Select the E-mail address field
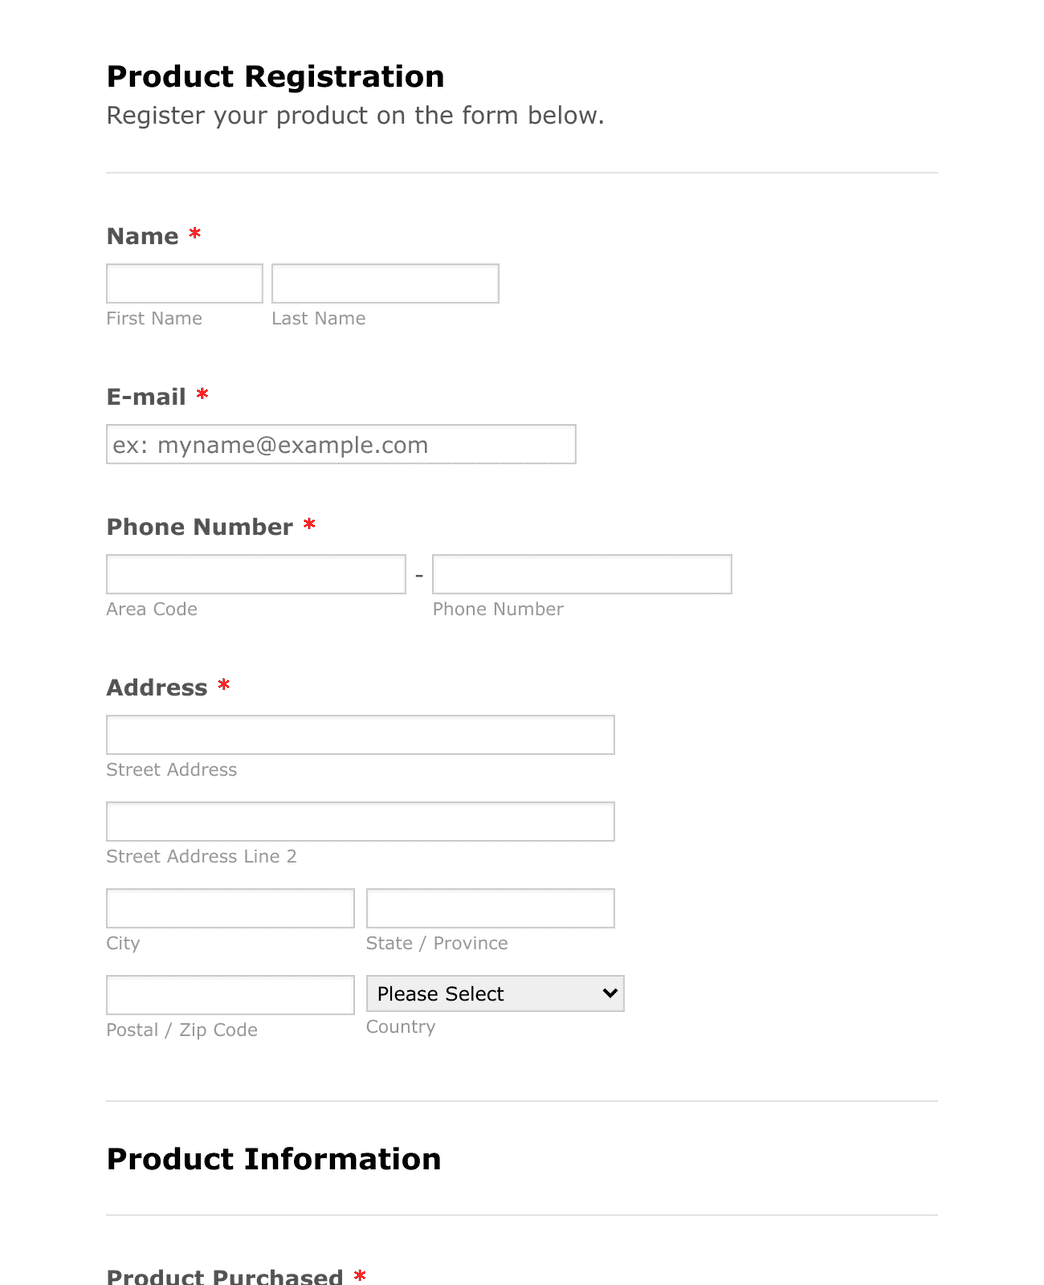Viewport: 1044px width, 1285px height. (340, 444)
